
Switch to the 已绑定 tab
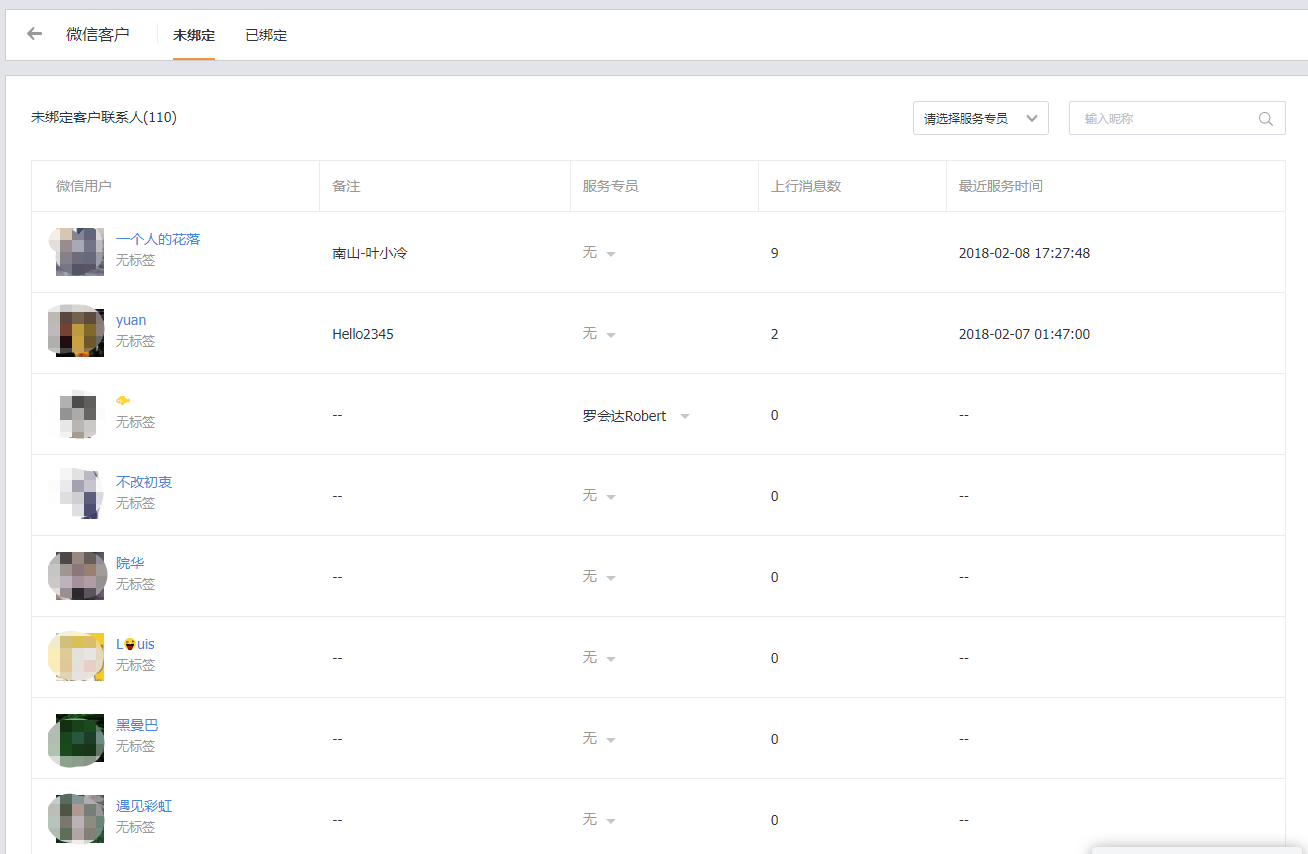(266, 35)
